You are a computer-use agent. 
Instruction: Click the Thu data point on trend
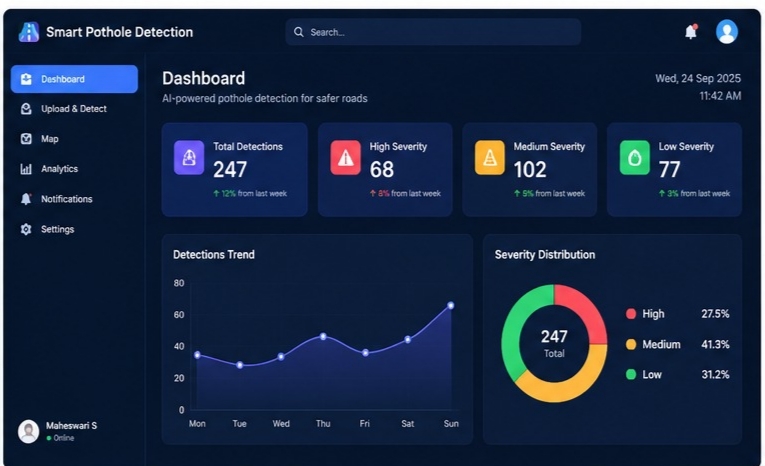point(323,336)
